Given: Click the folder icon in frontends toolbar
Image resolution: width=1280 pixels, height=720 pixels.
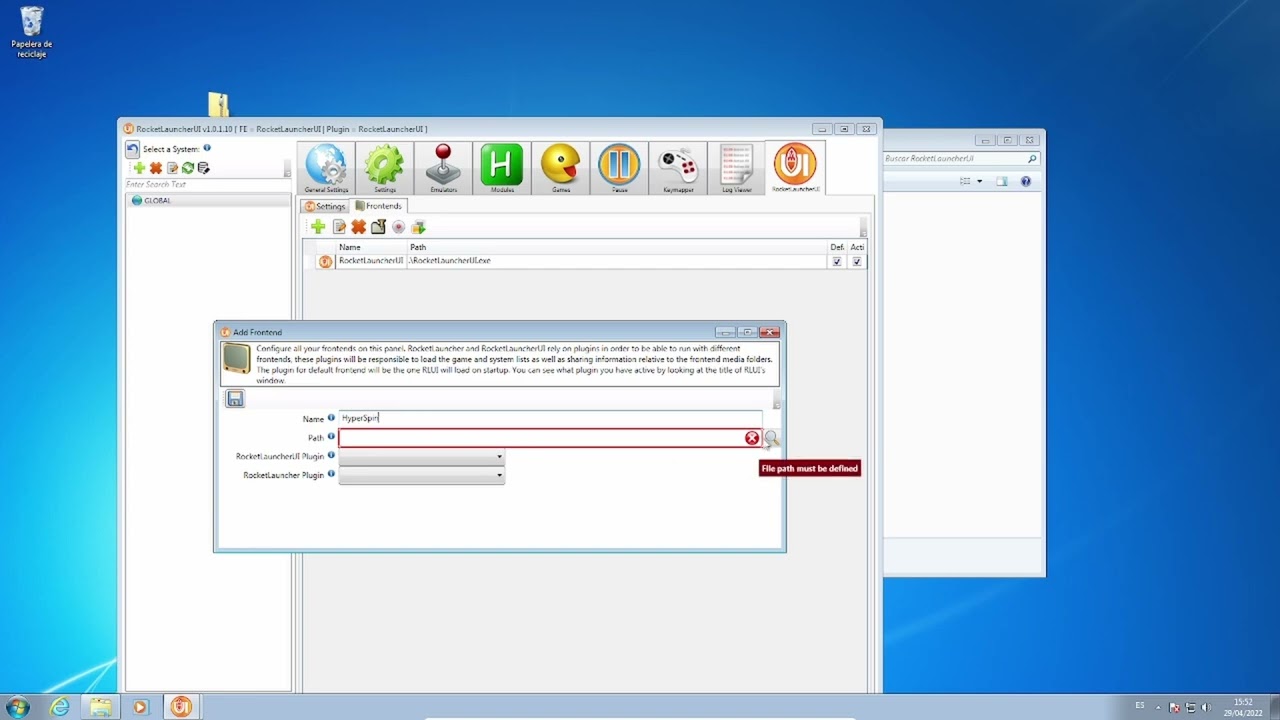Looking at the screenshot, I should (x=378, y=227).
